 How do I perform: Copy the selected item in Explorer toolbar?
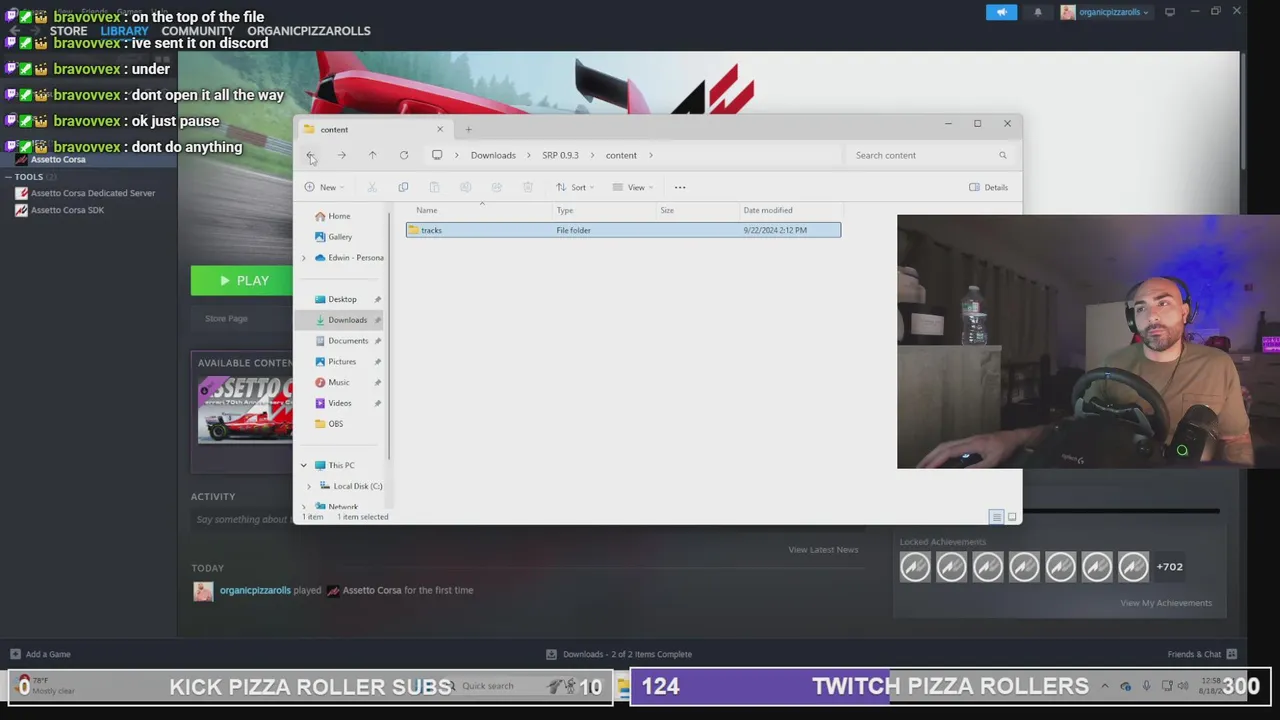[x=403, y=187]
